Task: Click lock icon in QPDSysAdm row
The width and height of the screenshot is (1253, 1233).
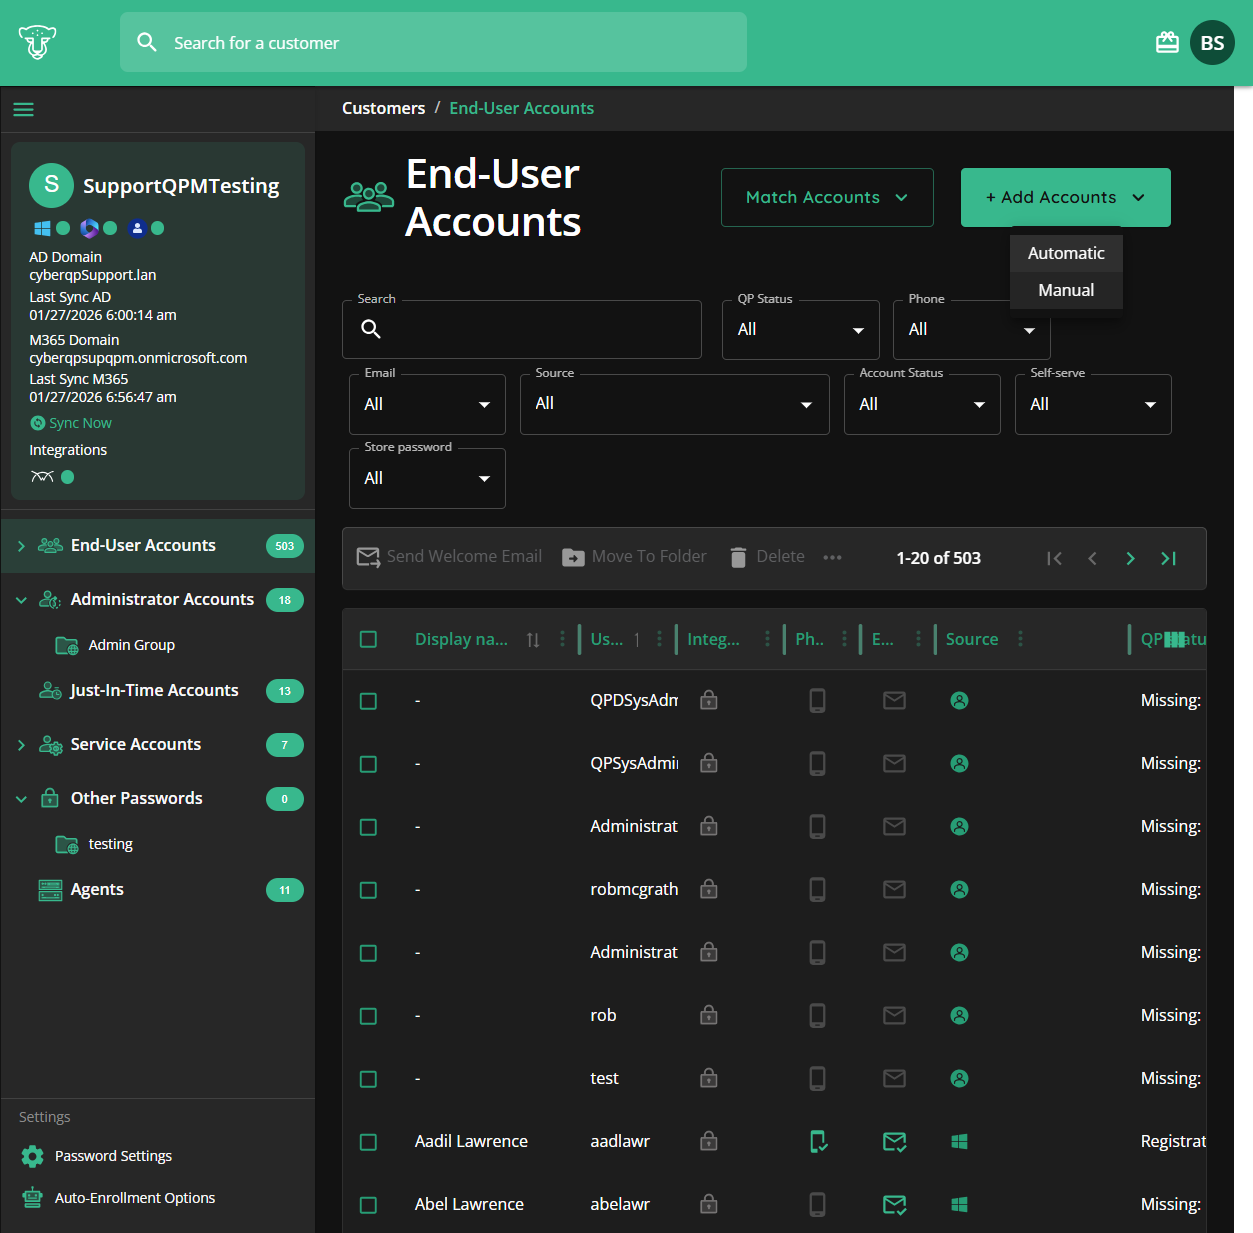Action: pyautogui.click(x=709, y=700)
